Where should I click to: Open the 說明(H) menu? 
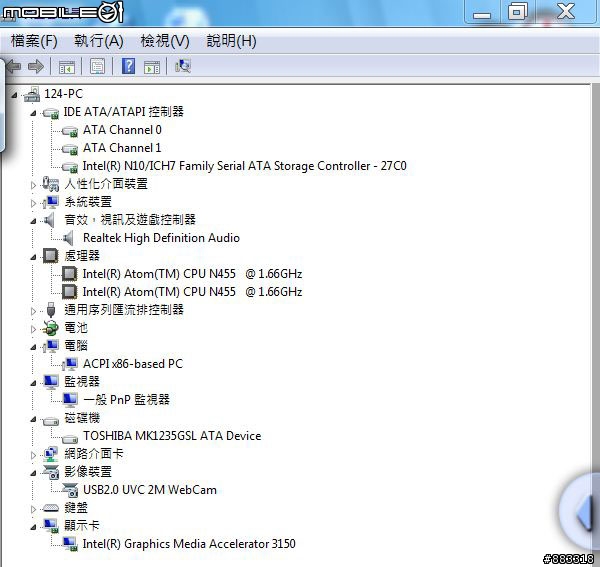coord(232,41)
